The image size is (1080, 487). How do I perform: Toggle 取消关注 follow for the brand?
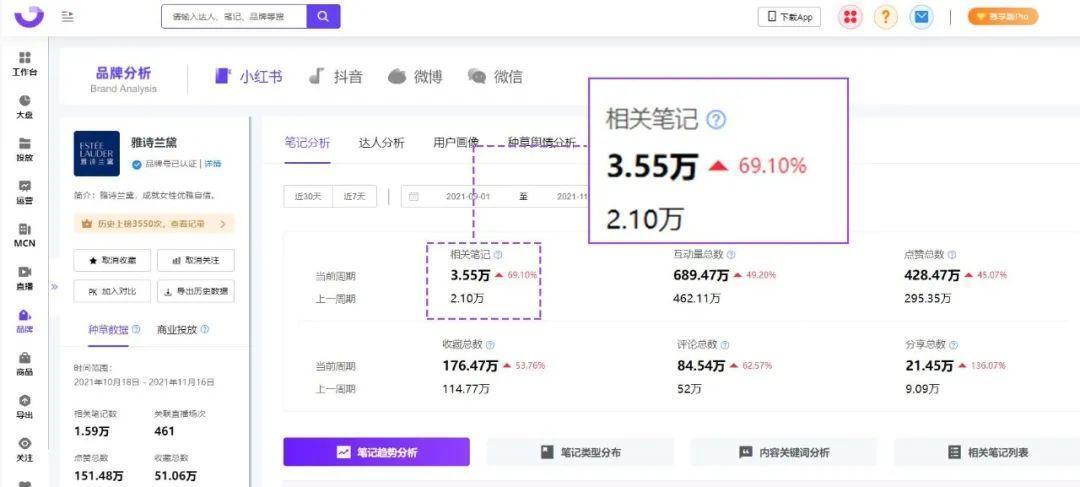(195, 260)
